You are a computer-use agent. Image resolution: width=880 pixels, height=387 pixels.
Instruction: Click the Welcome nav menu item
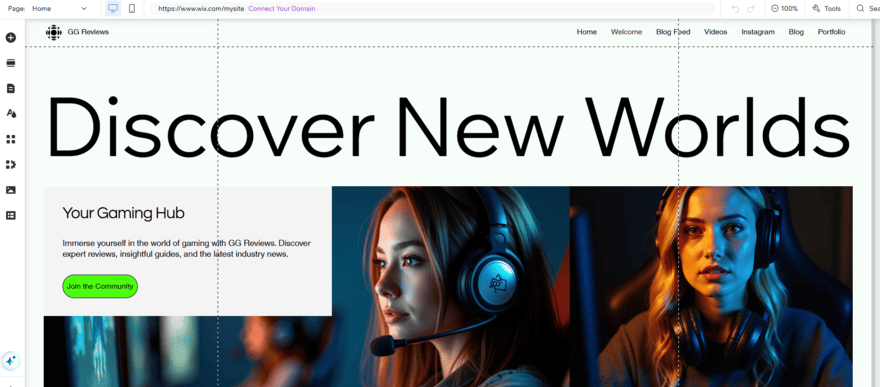[626, 32]
